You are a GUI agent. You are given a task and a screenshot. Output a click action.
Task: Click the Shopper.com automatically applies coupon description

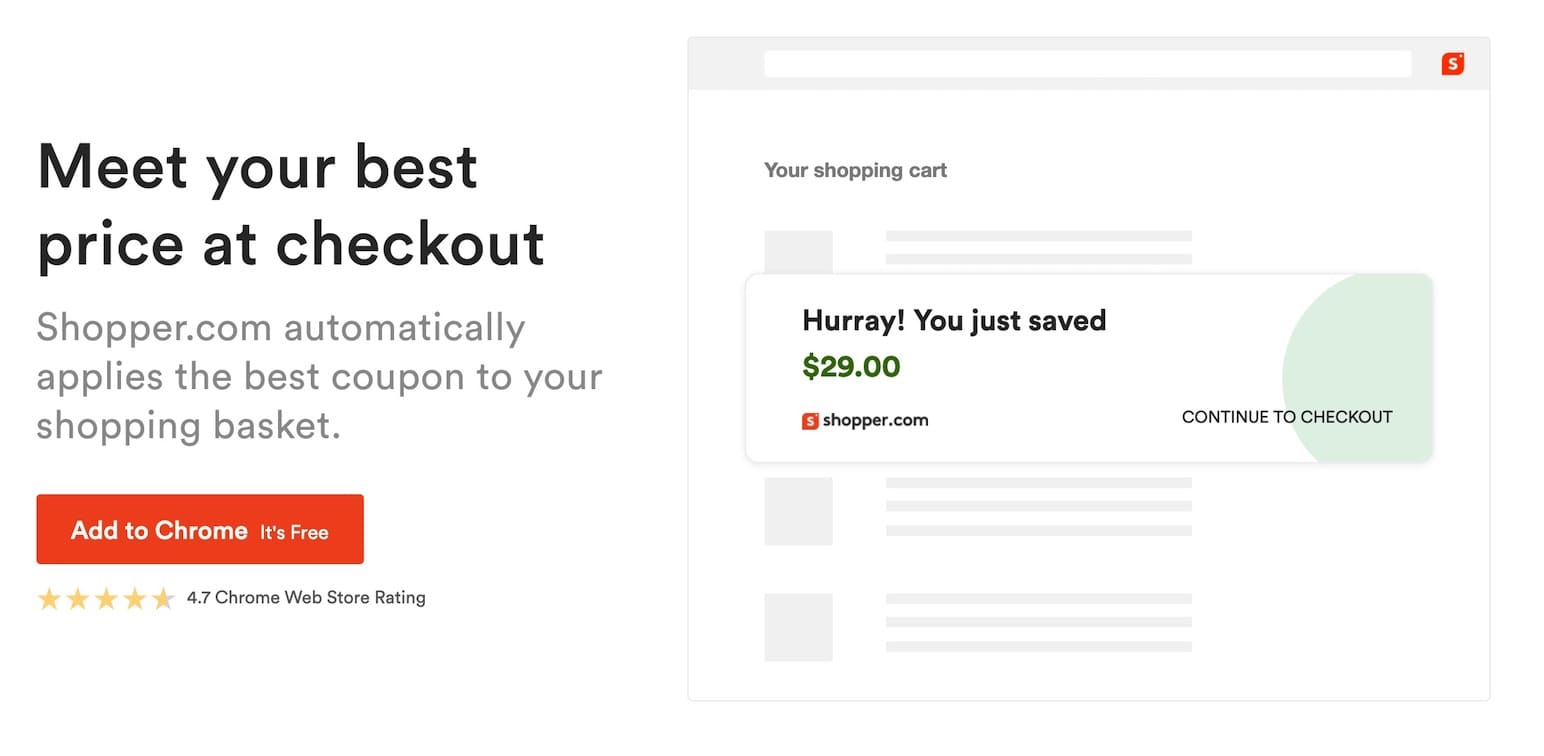pos(319,376)
